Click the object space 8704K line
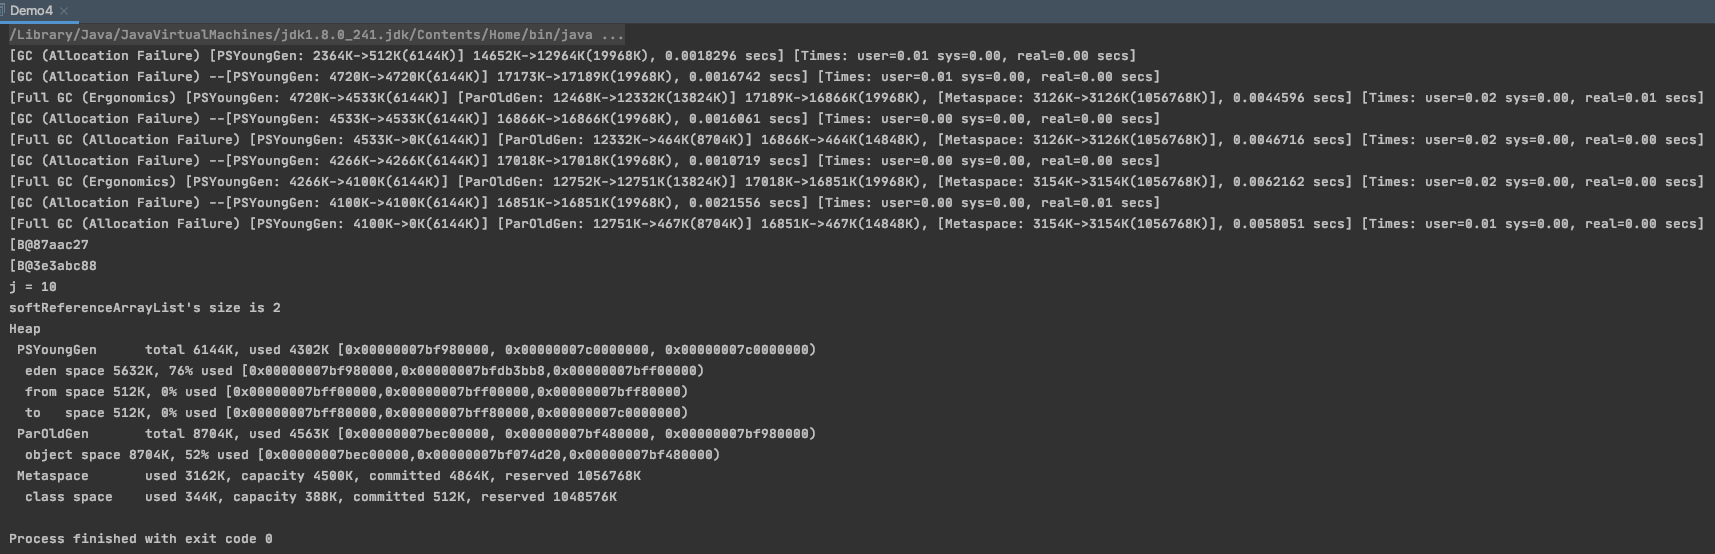This screenshot has width=1715, height=554. tap(372, 455)
